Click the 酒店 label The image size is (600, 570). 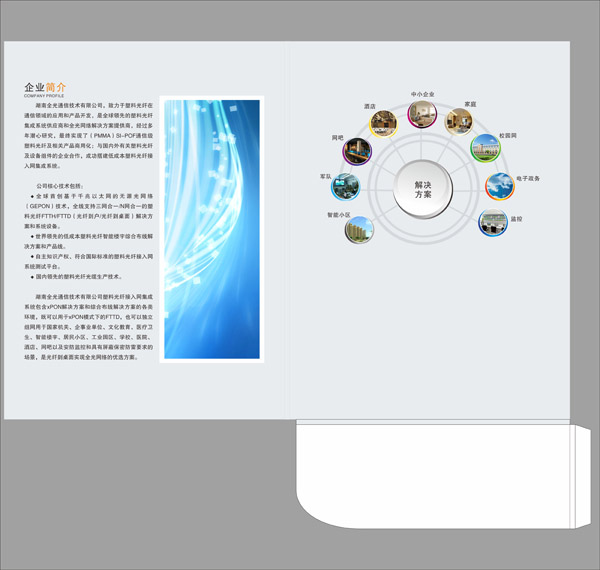(370, 106)
